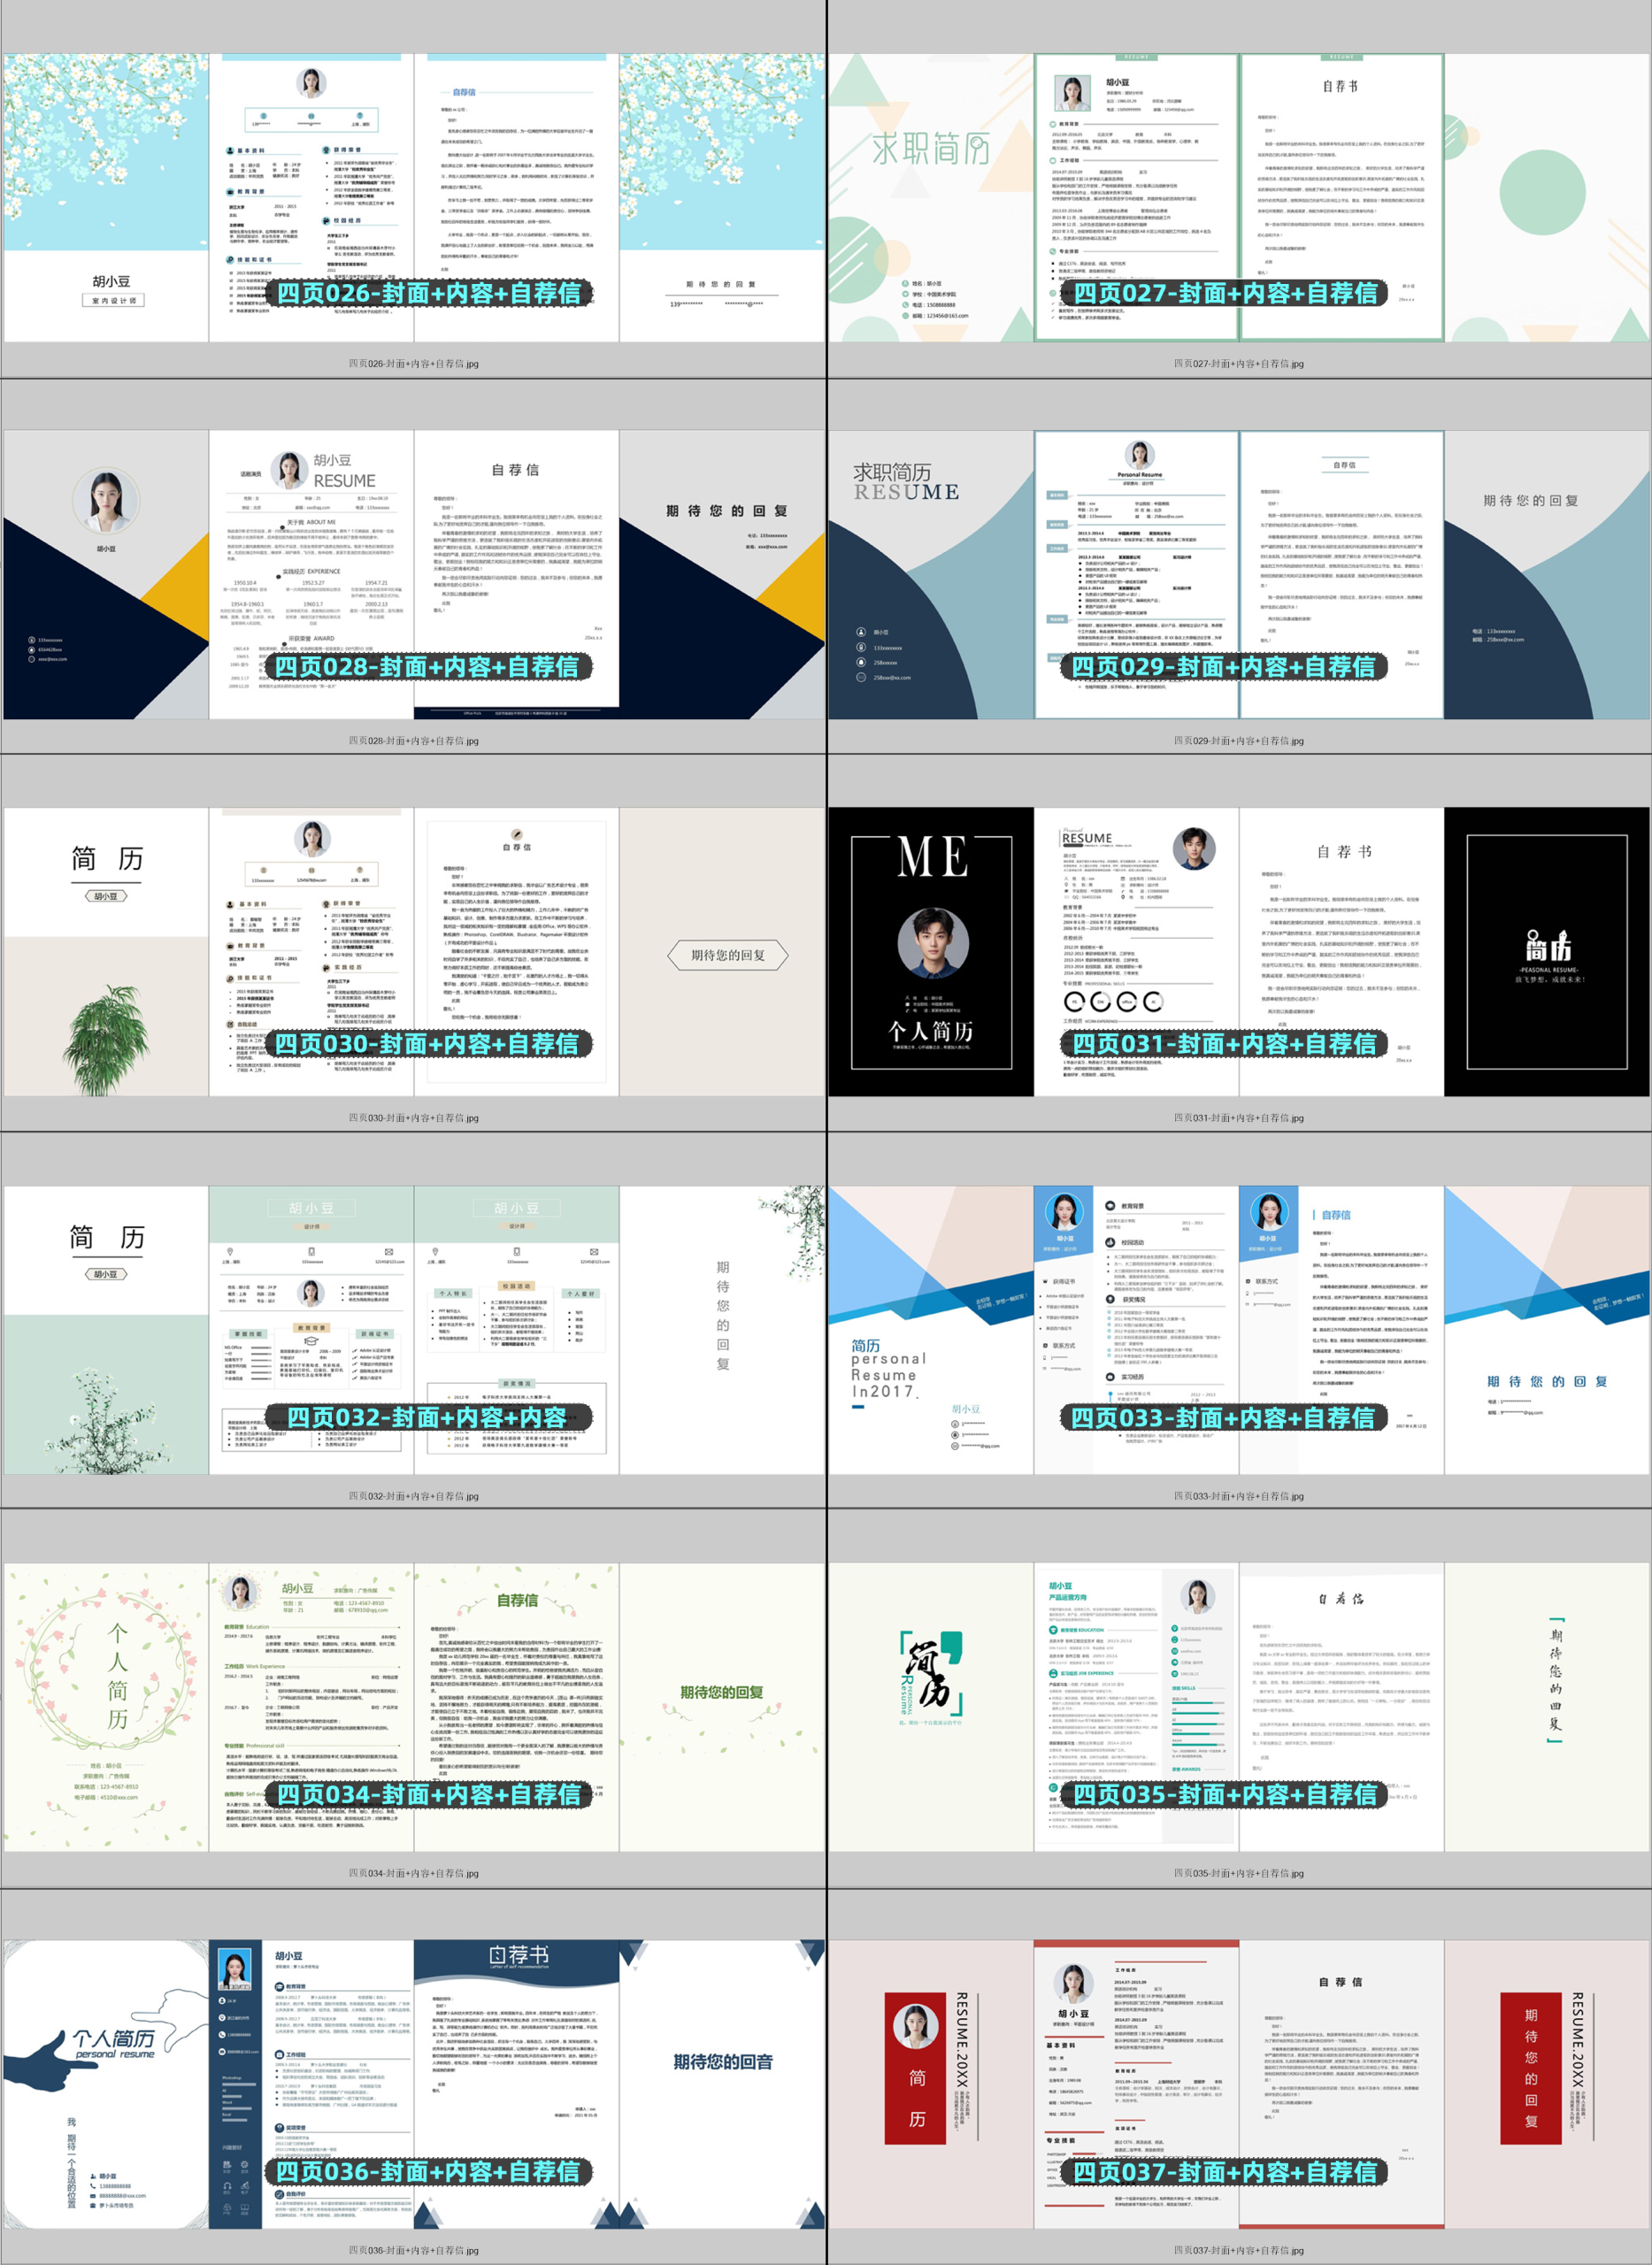The image size is (1652, 2265).
Task: Select the 四页028-封面+内容+自荐信.jpg filename caption
Action: [413, 741]
